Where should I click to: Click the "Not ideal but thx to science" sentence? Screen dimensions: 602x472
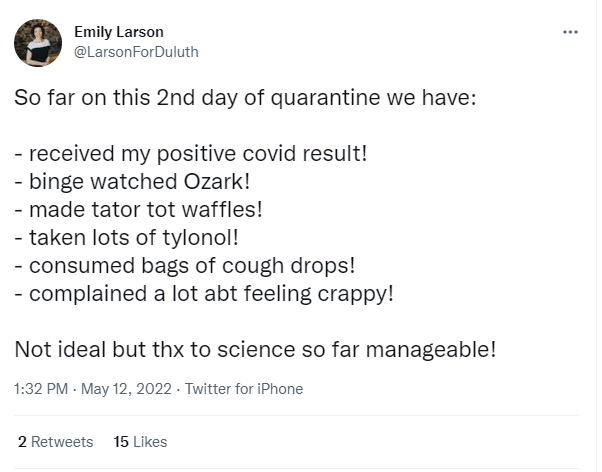click(255, 350)
